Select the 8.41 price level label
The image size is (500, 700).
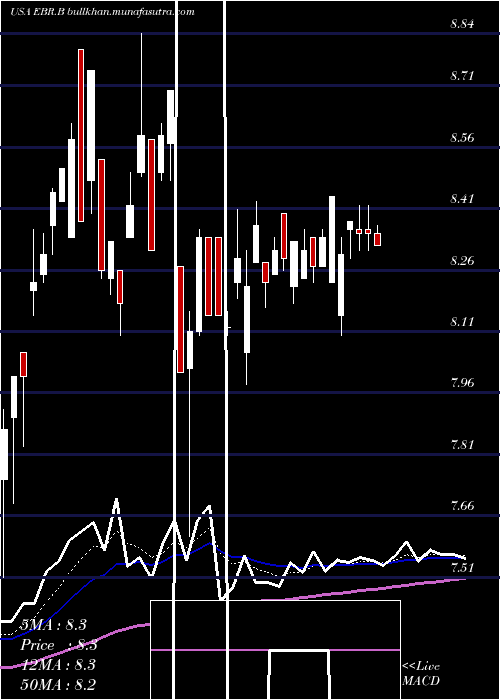point(462,199)
